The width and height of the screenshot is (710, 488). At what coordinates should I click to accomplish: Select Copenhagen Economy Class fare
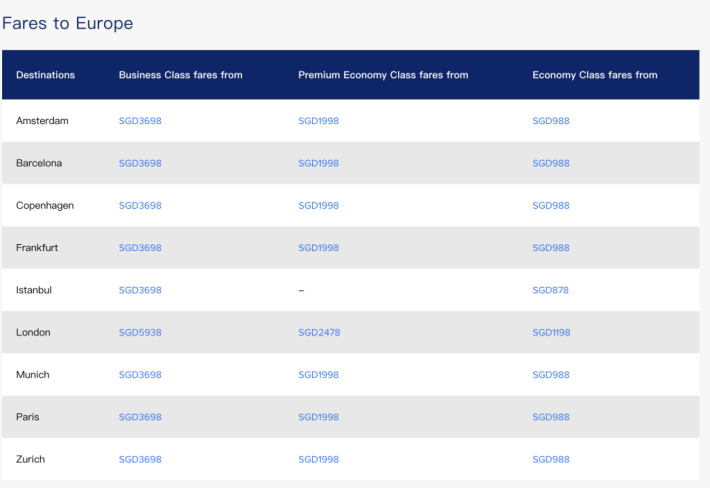click(x=550, y=206)
